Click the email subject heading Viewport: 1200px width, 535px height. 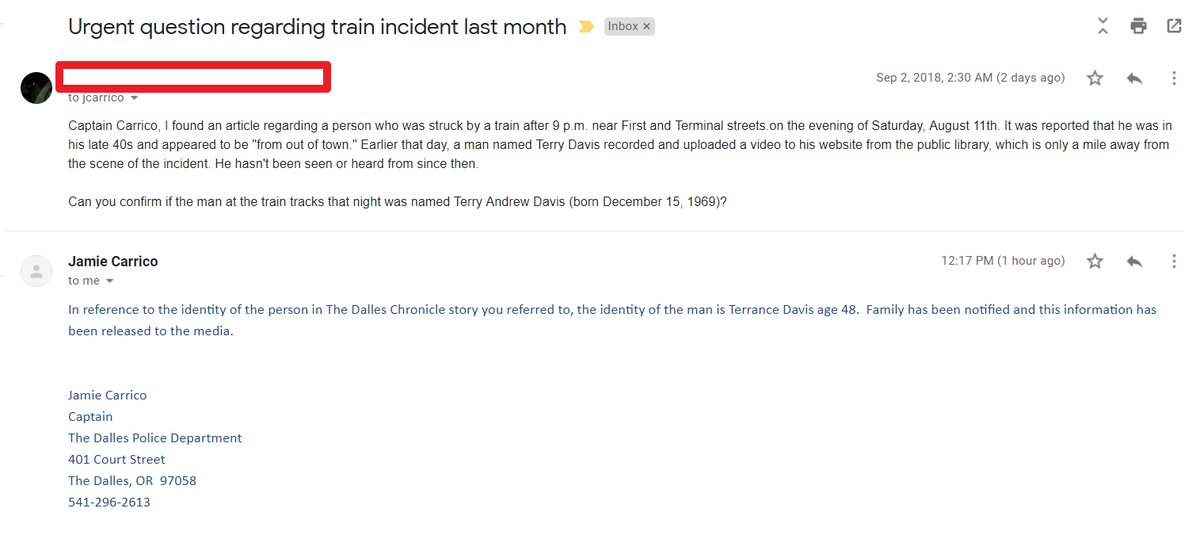point(317,27)
